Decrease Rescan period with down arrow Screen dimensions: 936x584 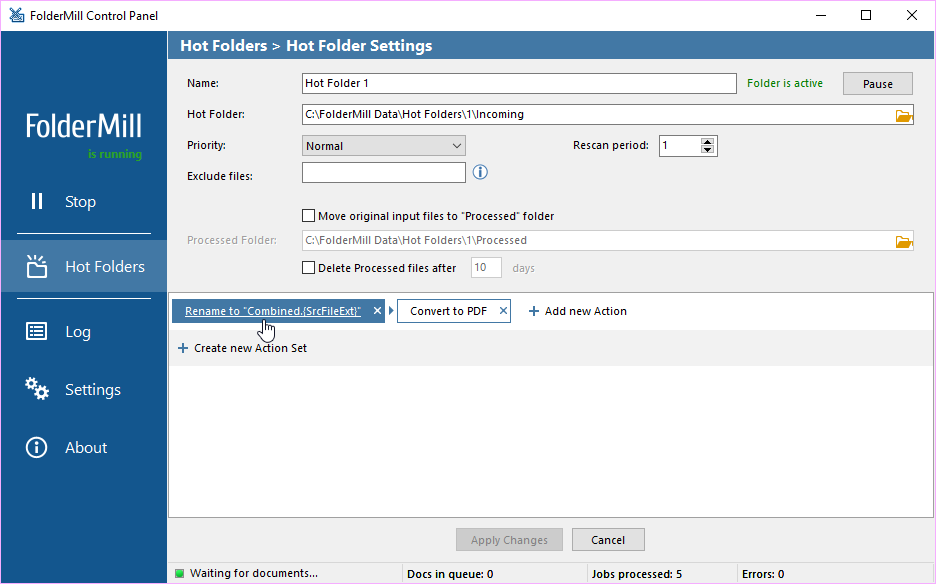point(707,149)
